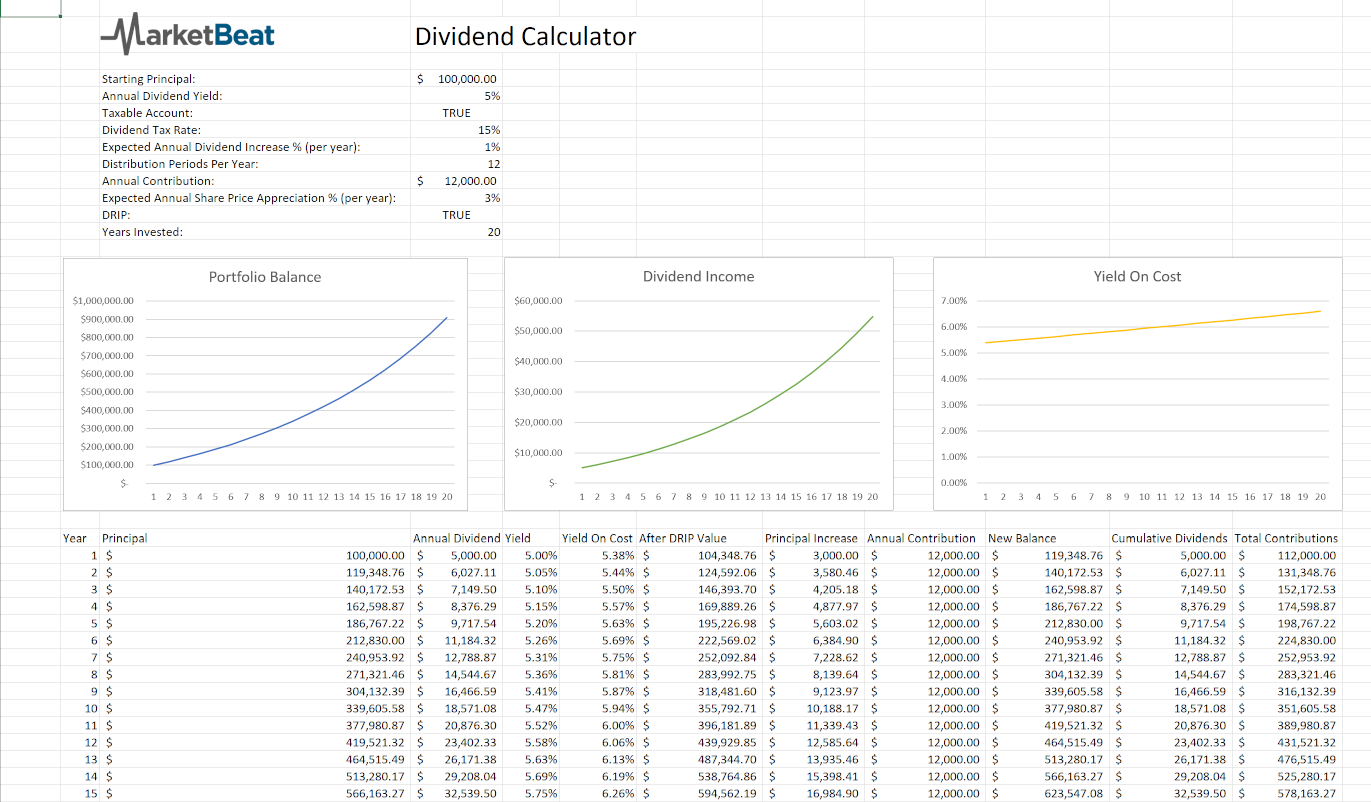The width and height of the screenshot is (1371, 802).
Task: Select the Dividend Income chart title
Action: 698,276
